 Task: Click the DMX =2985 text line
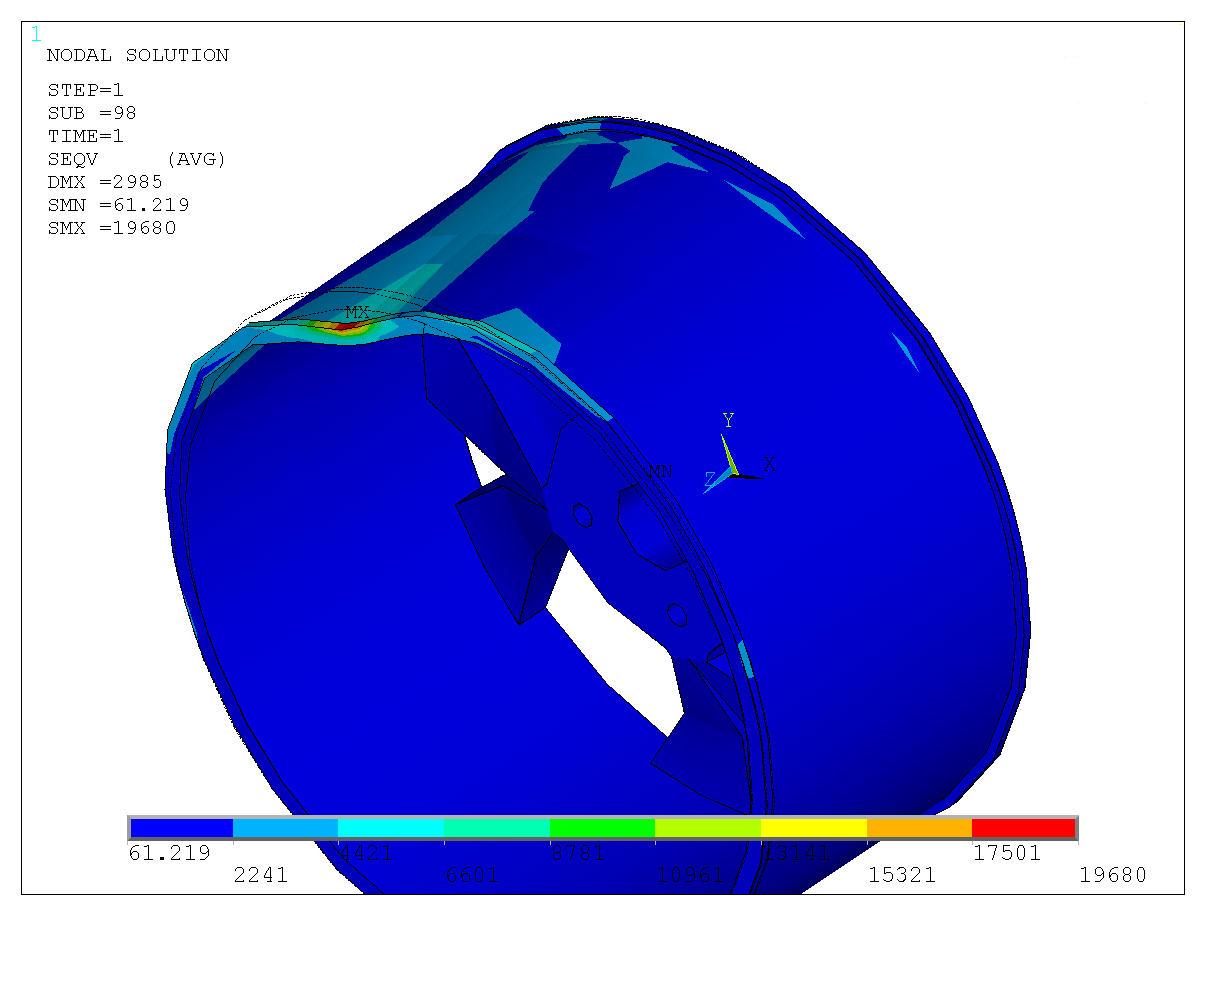click(105, 182)
